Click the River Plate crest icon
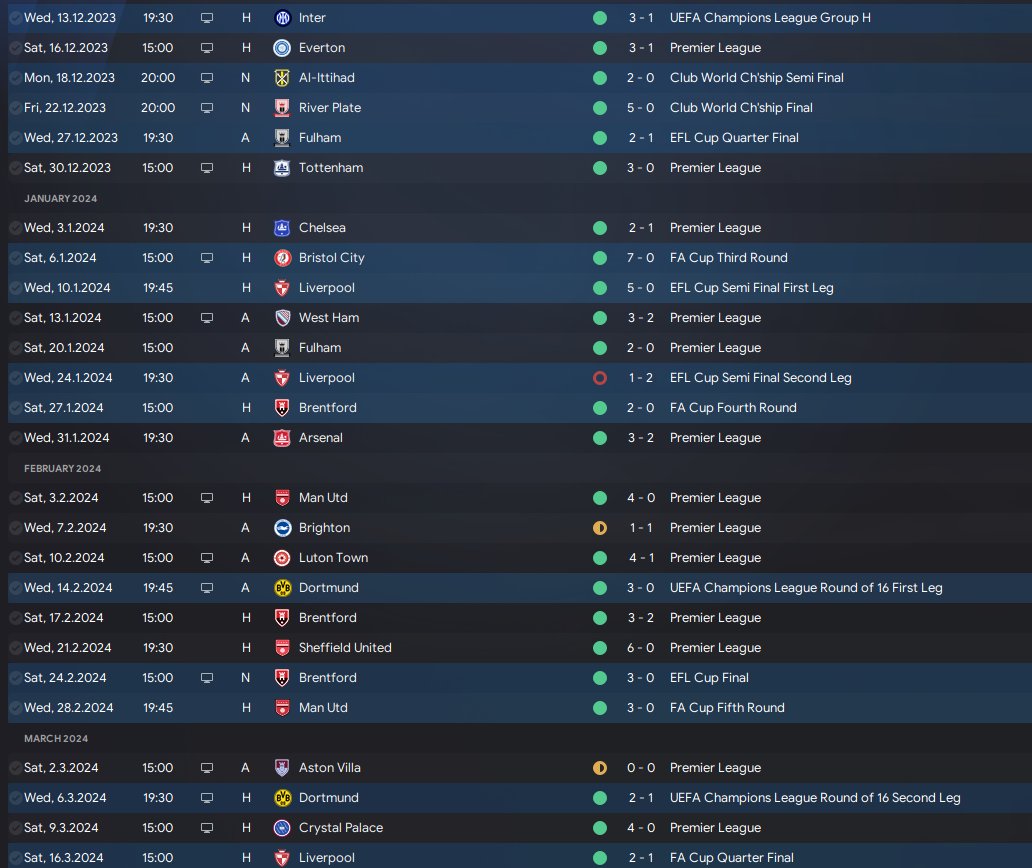This screenshot has height=868, width=1032. 282,107
